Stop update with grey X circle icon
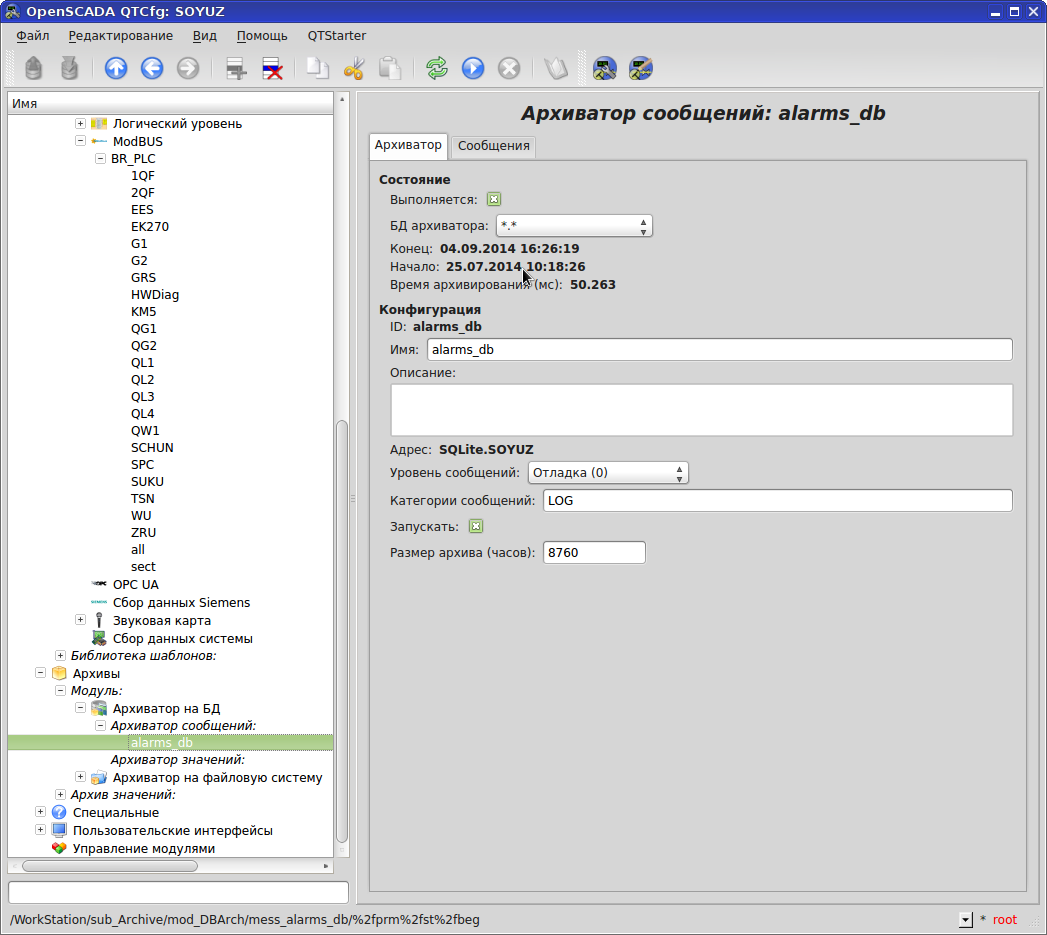This screenshot has width=1047, height=935. (x=509, y=68)
